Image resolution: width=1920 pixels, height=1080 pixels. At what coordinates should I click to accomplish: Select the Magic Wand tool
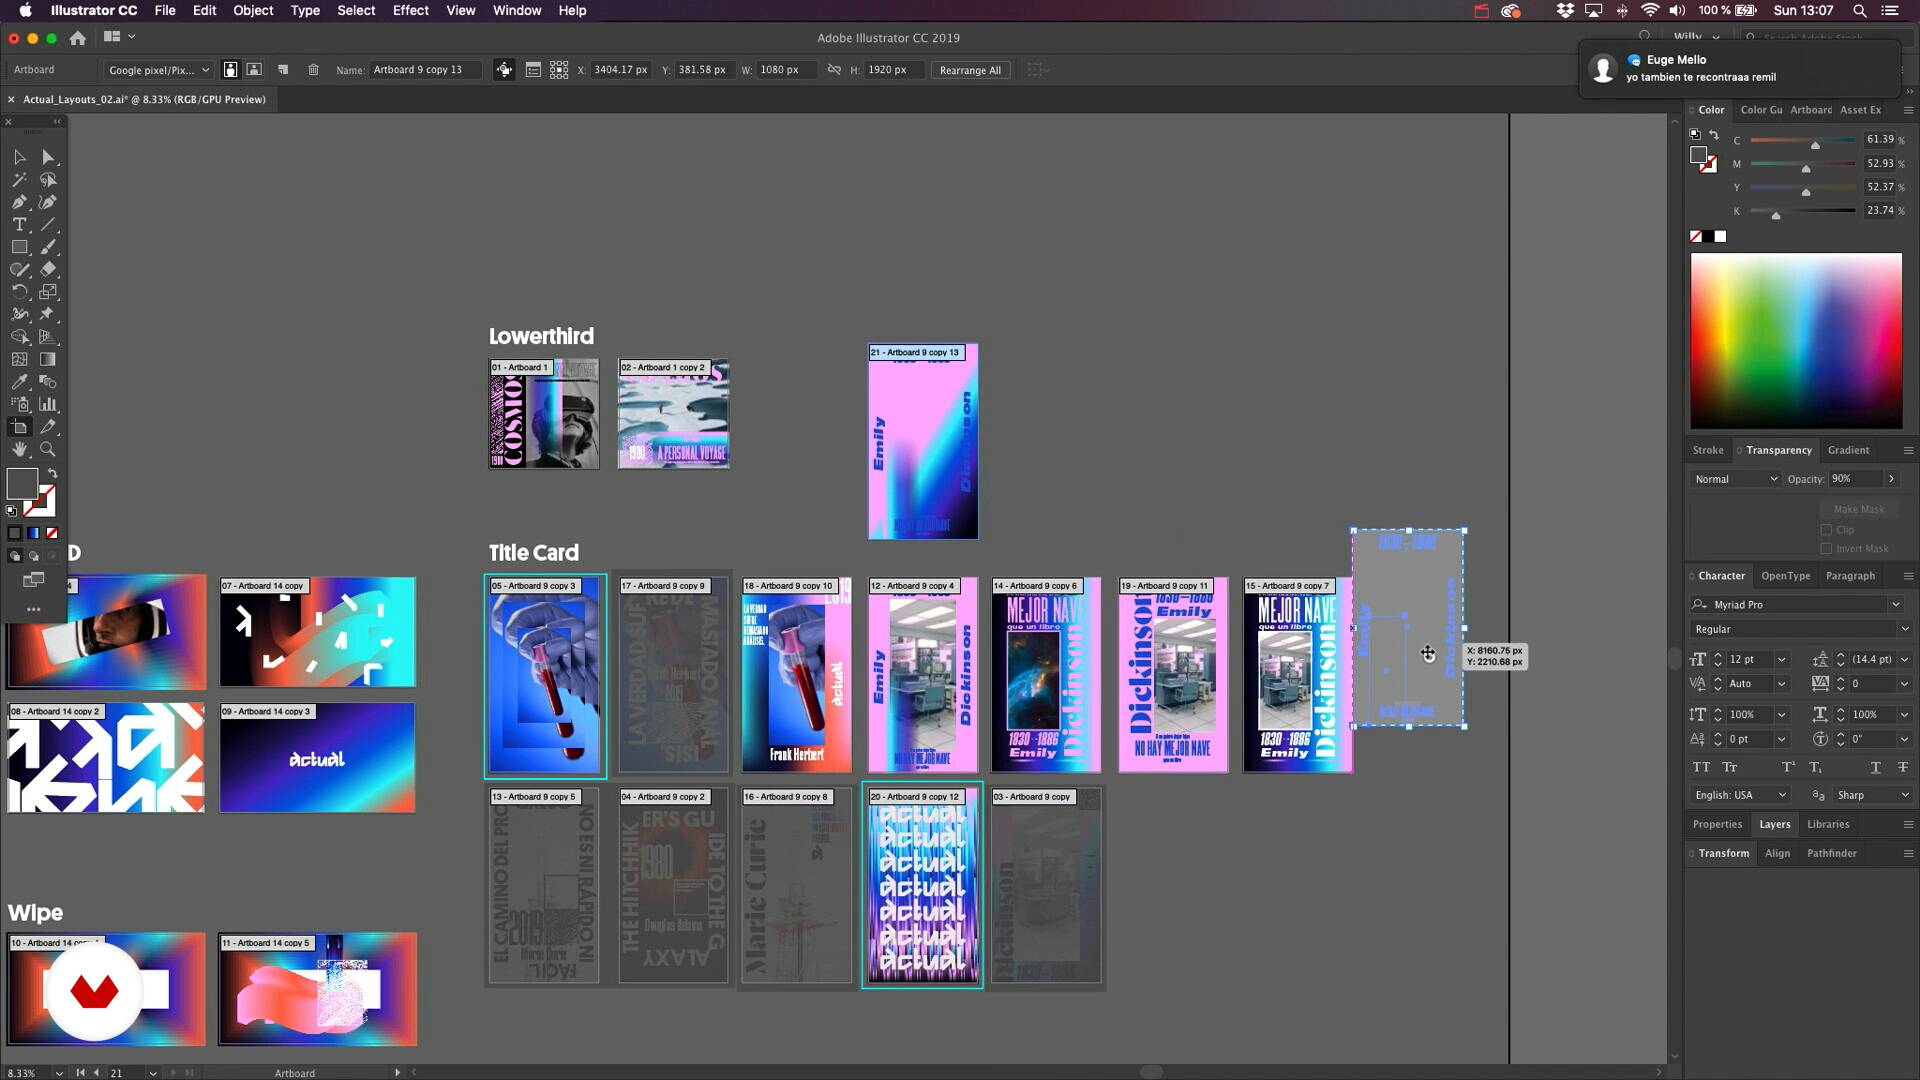point(19,180)
